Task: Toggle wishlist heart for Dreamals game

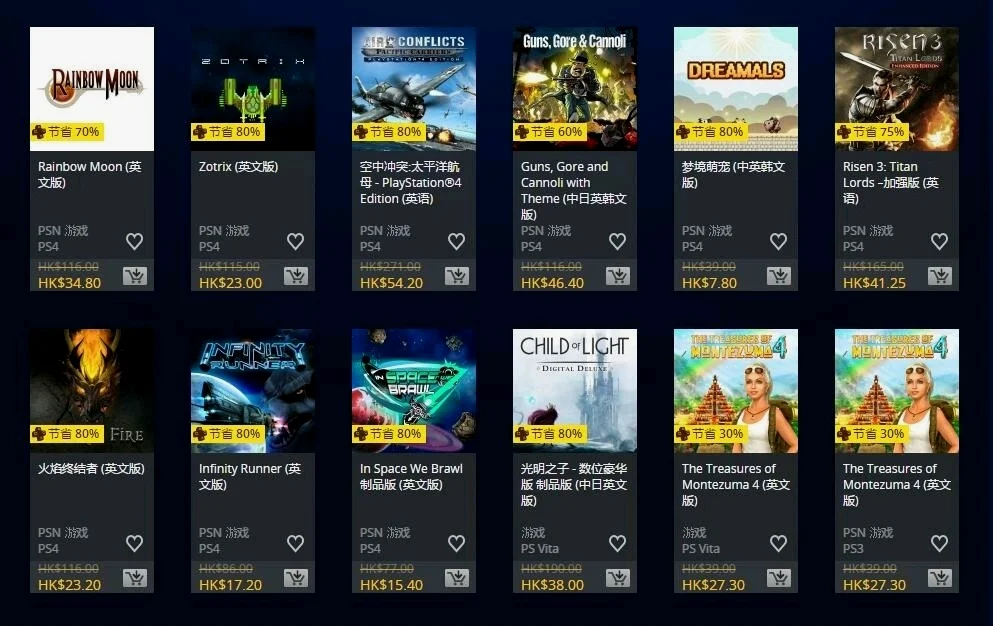Action: point(778,241)
